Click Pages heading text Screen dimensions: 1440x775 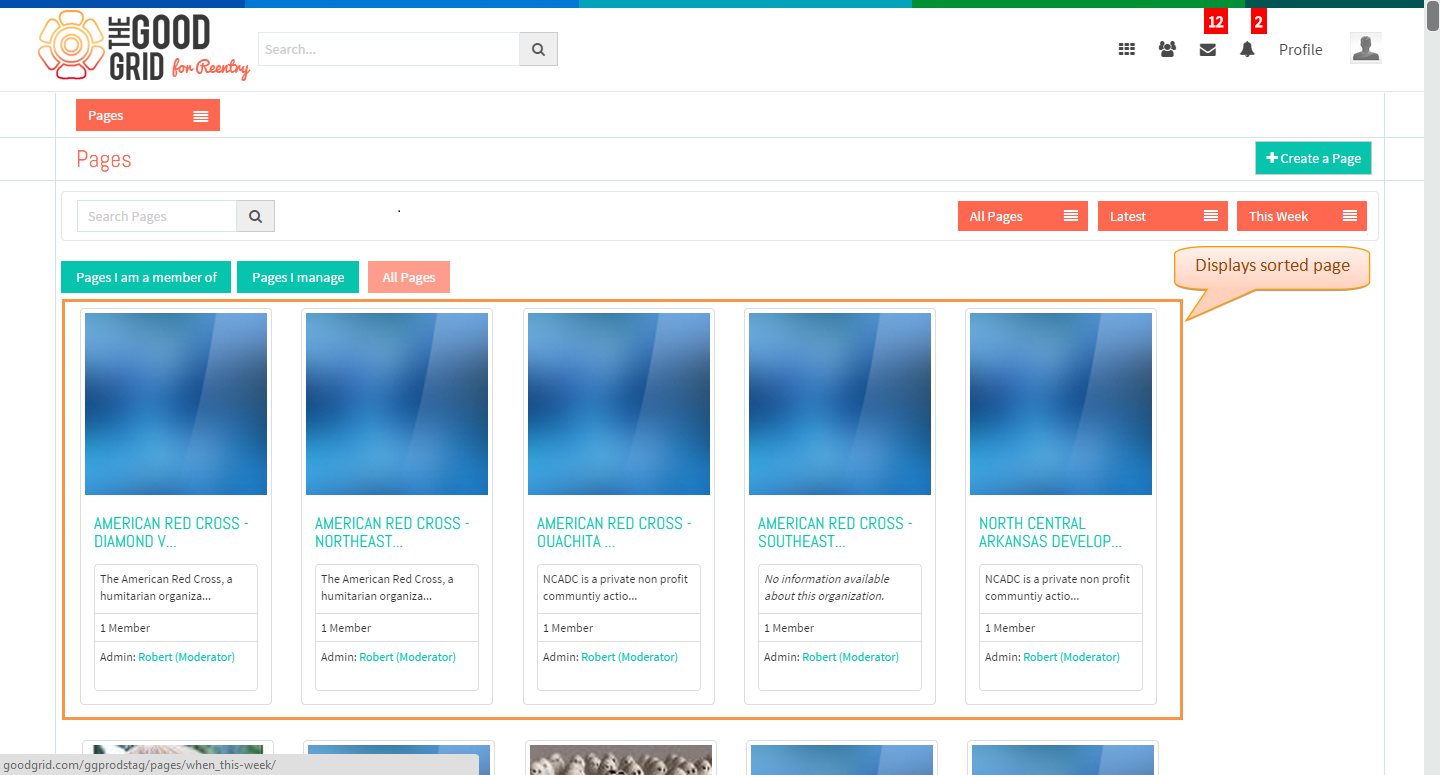click(104, 159)
